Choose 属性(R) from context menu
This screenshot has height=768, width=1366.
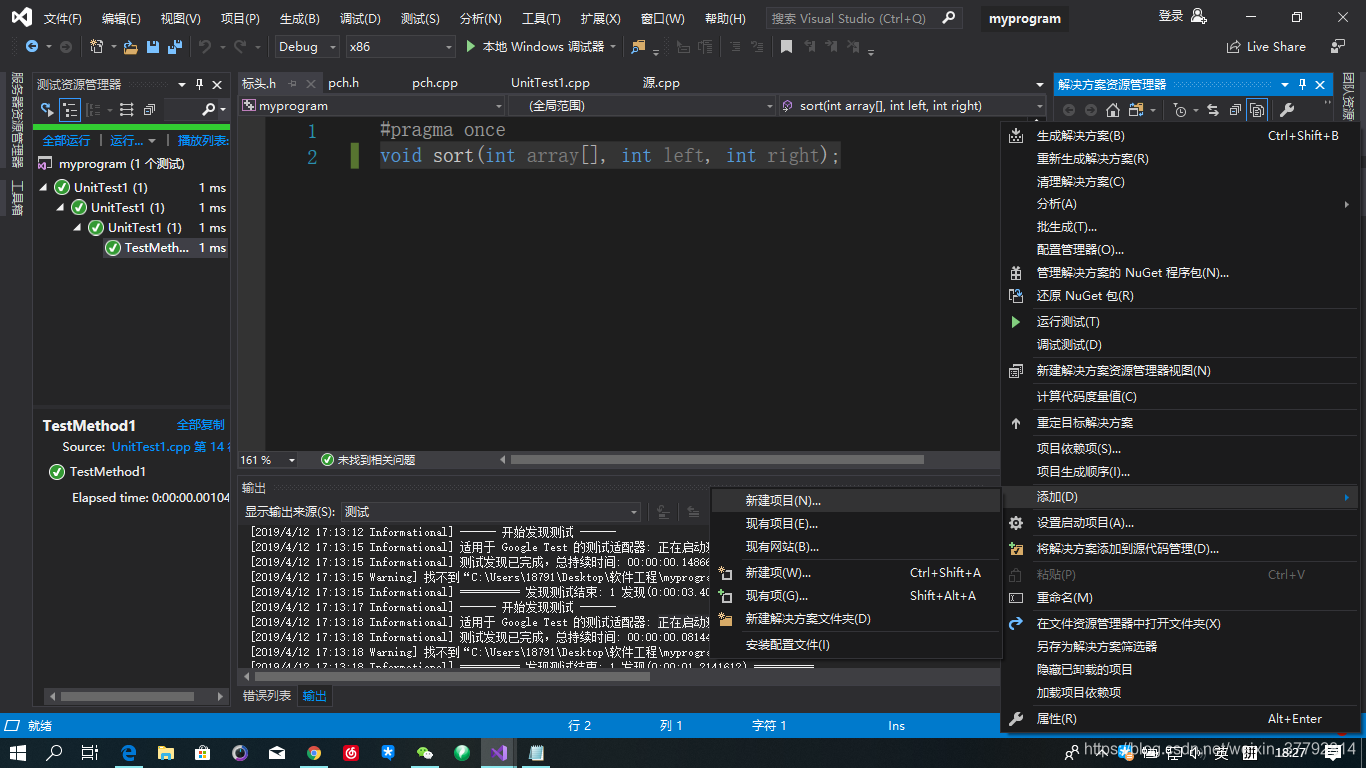(1180, 719)
